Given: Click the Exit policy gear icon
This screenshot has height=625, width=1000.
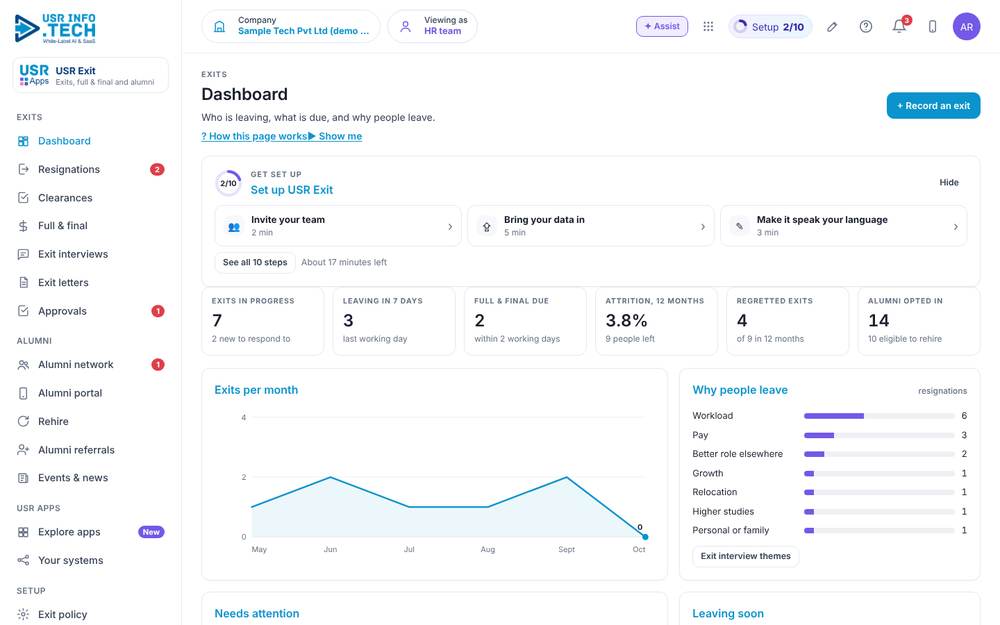Looking at the screenshot, I should click(x=24, y=614).
